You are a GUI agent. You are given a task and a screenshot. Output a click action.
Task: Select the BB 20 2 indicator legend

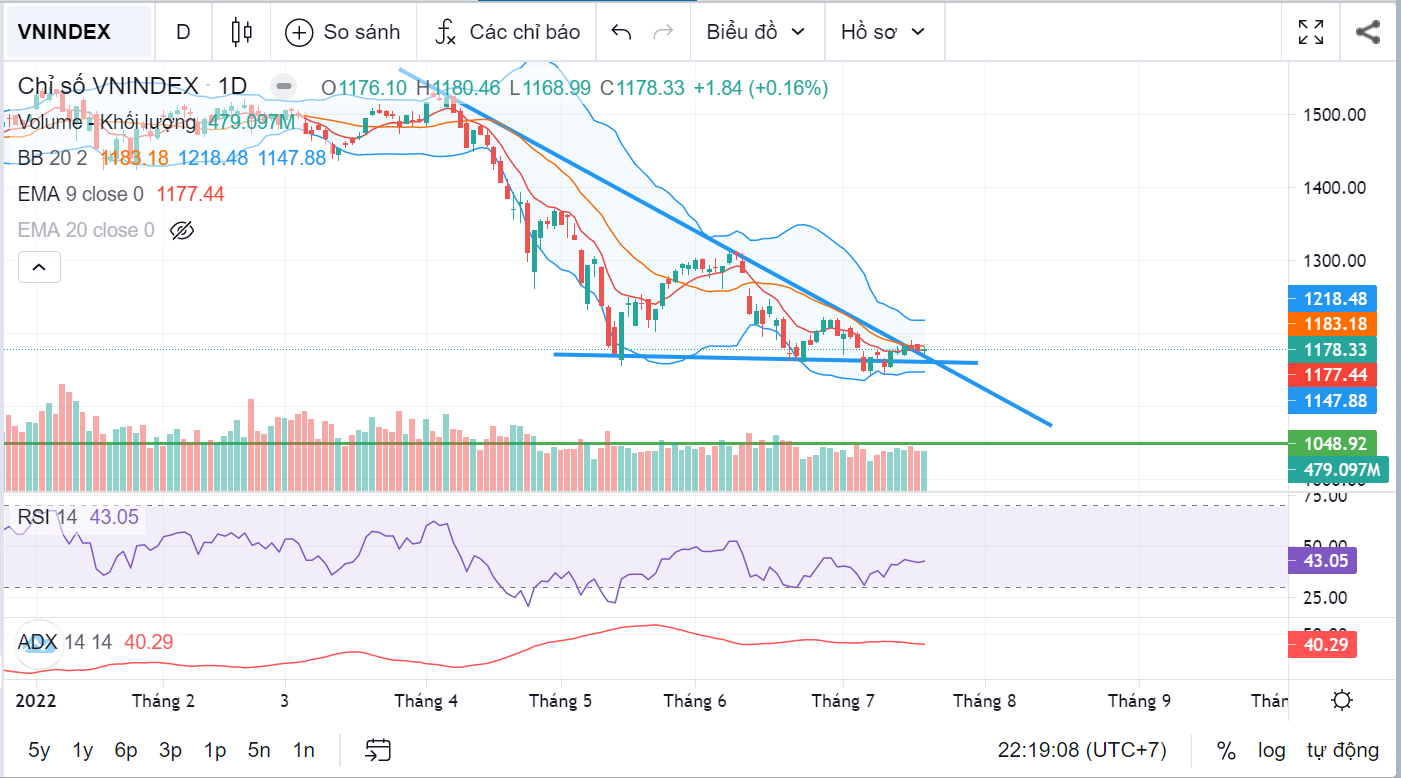[52, 158]
